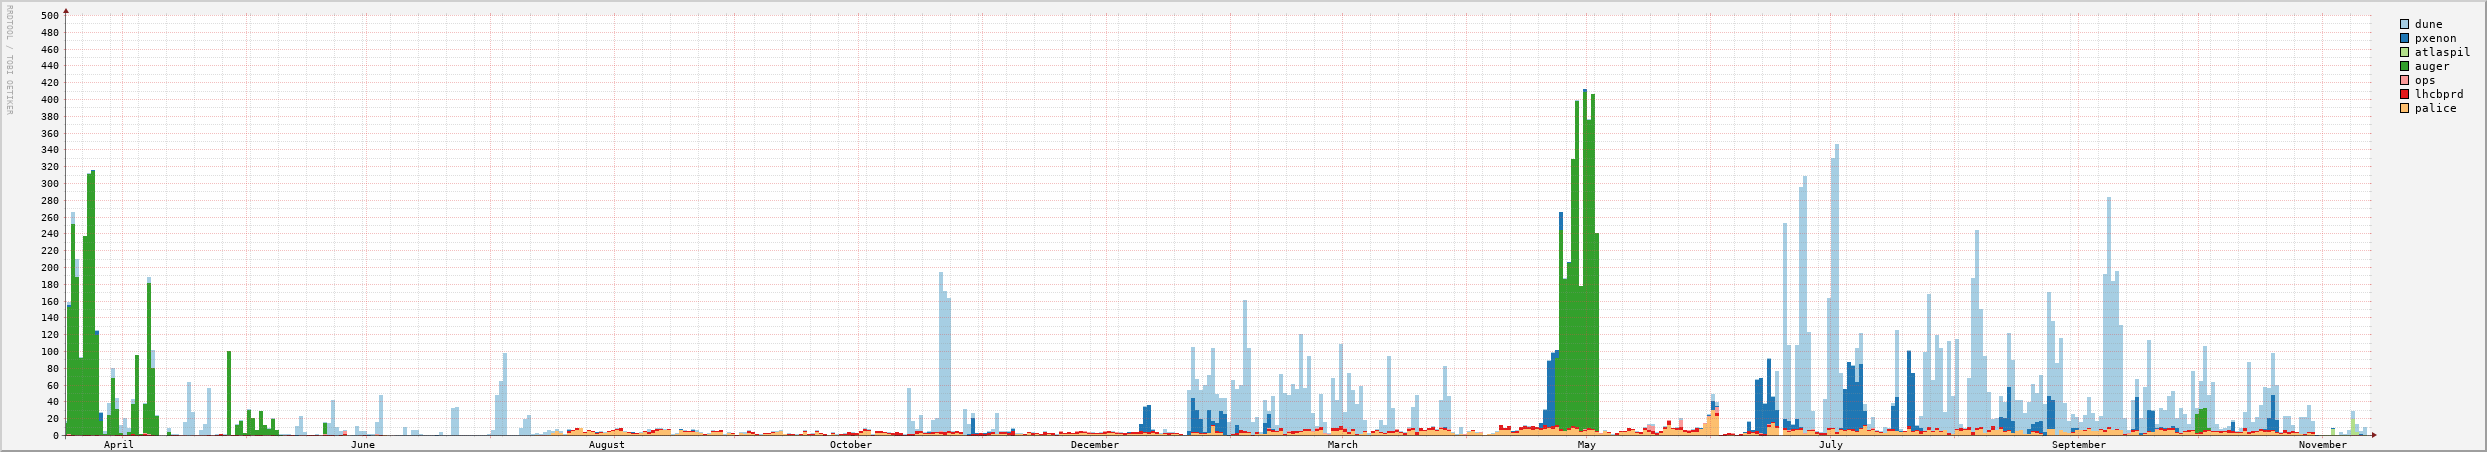
Task: Click the July label on the time axis
Action: [x=1830, y=445]
